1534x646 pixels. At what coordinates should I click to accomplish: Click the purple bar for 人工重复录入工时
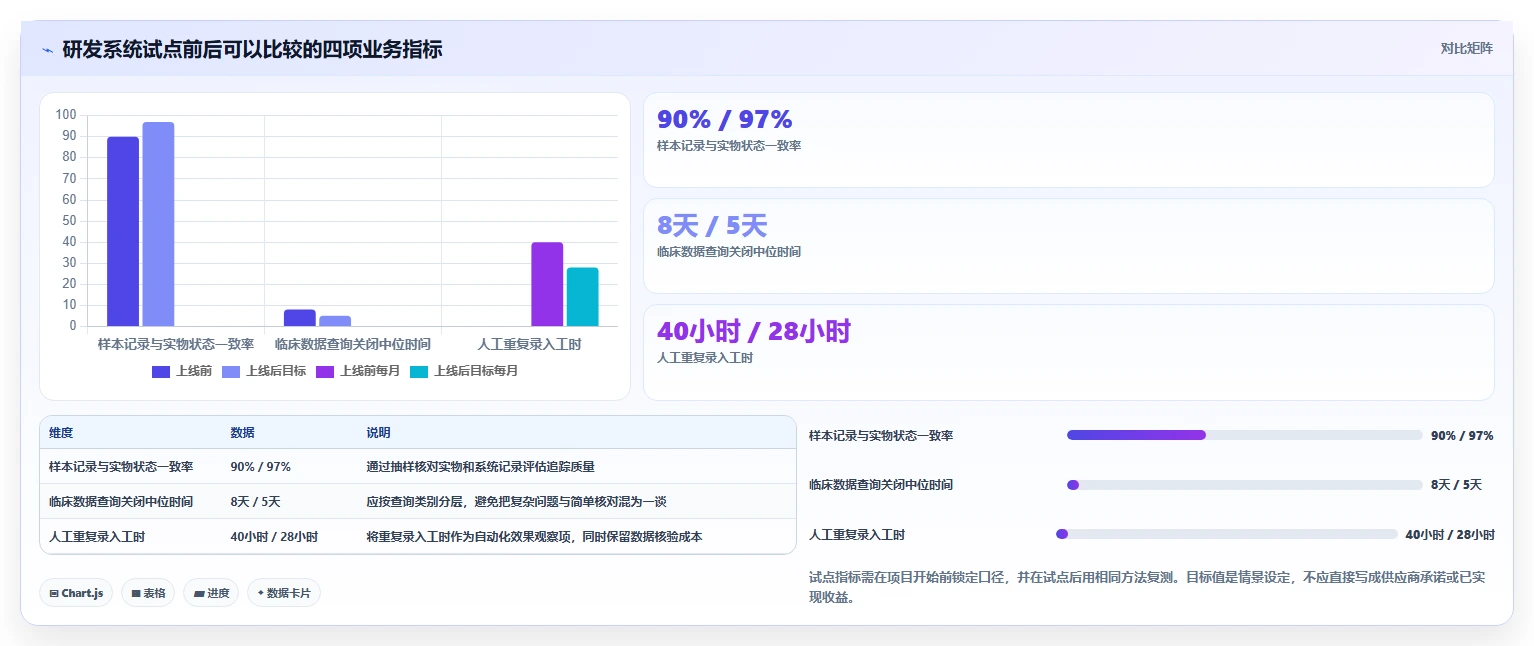tap(547, 284)
